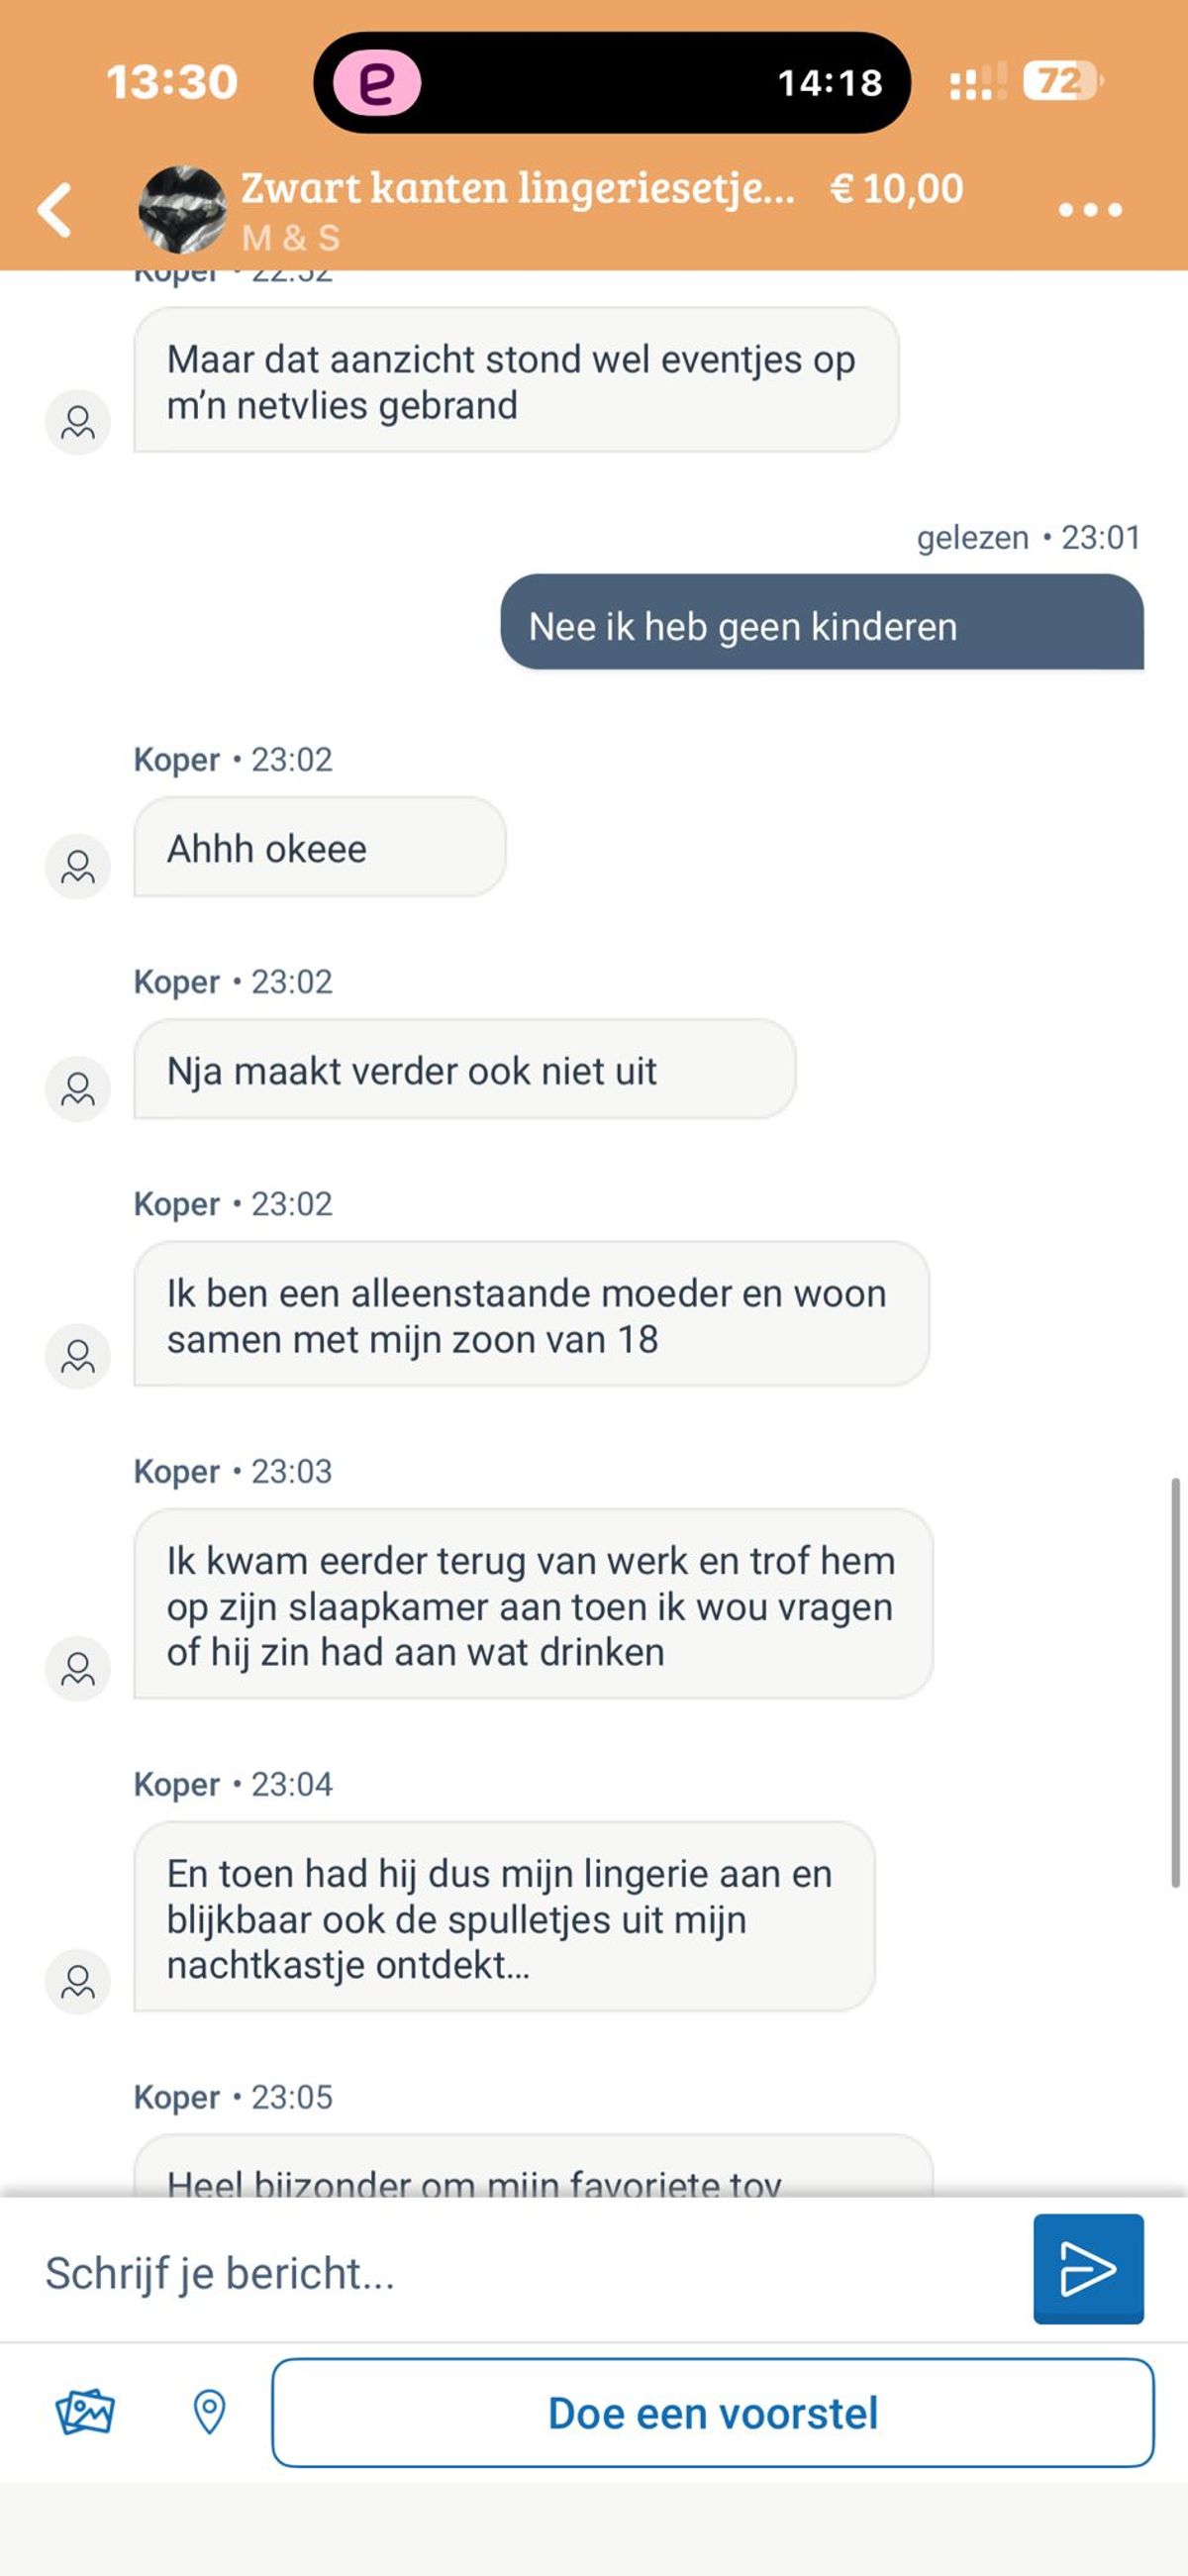1188x2576 pixels.
Task: Tap the € 10,00 price in header
Action: [896, 188]
